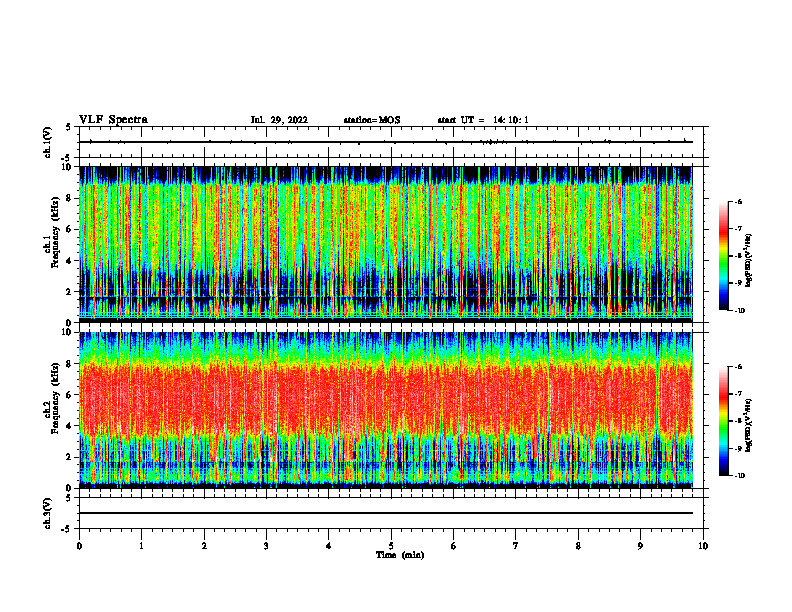The width and height of the screenshot is (792, 612).
Task: Click the lower ch.2 spectrogram color bar
Action: point(723,421)
